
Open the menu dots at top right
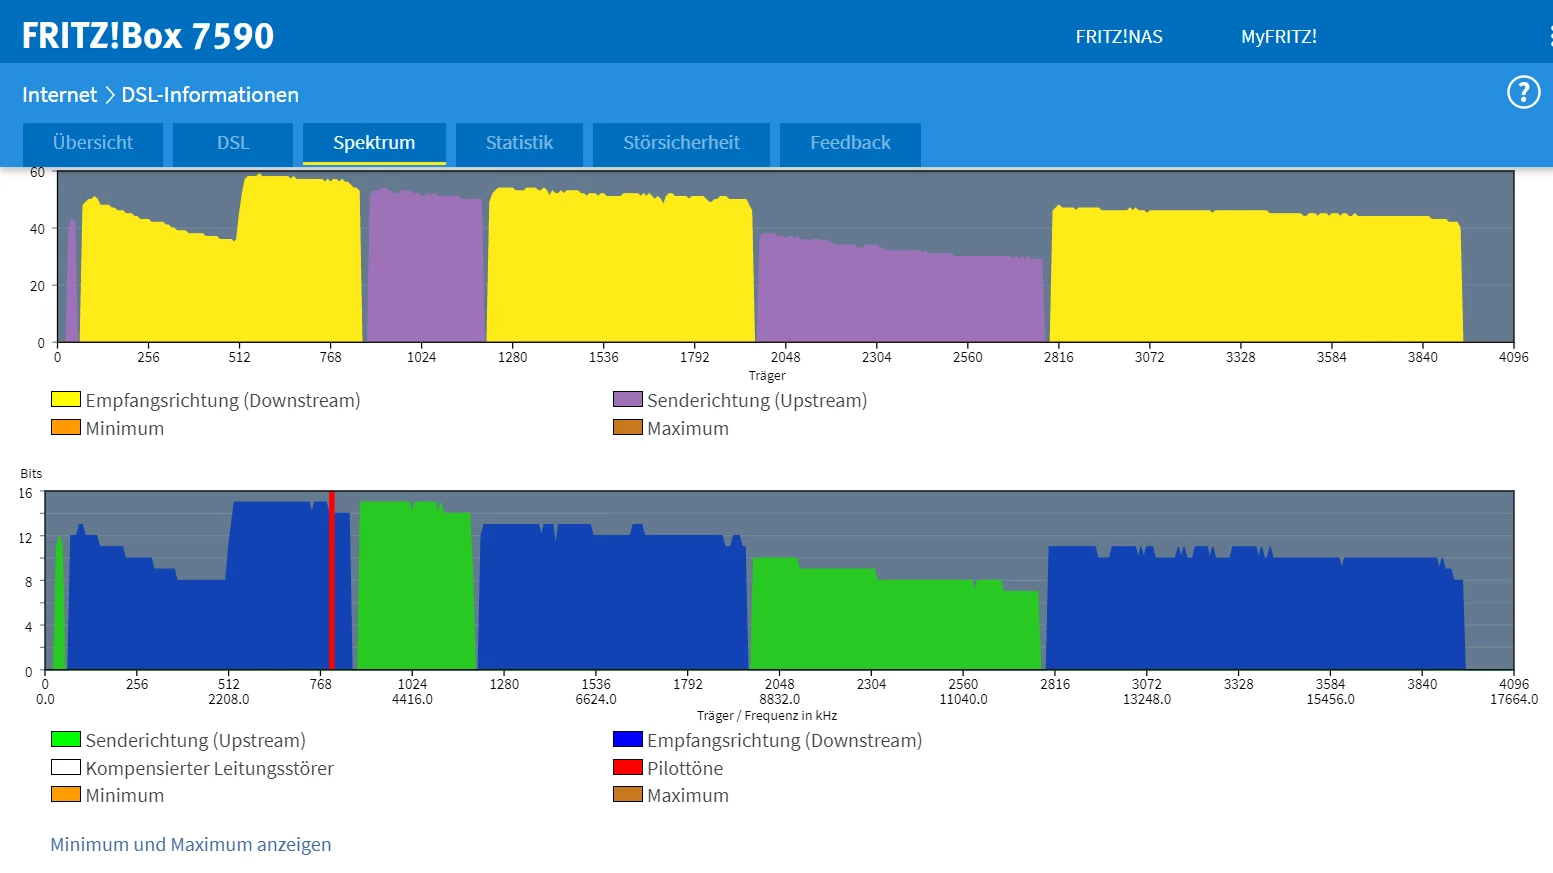tap(1550, 36)
